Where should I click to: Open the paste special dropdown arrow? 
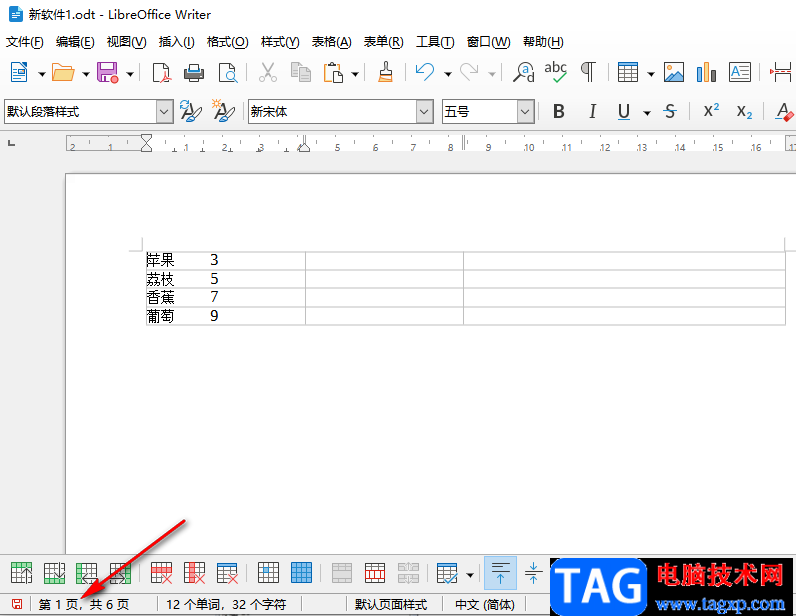click(355, 75)
